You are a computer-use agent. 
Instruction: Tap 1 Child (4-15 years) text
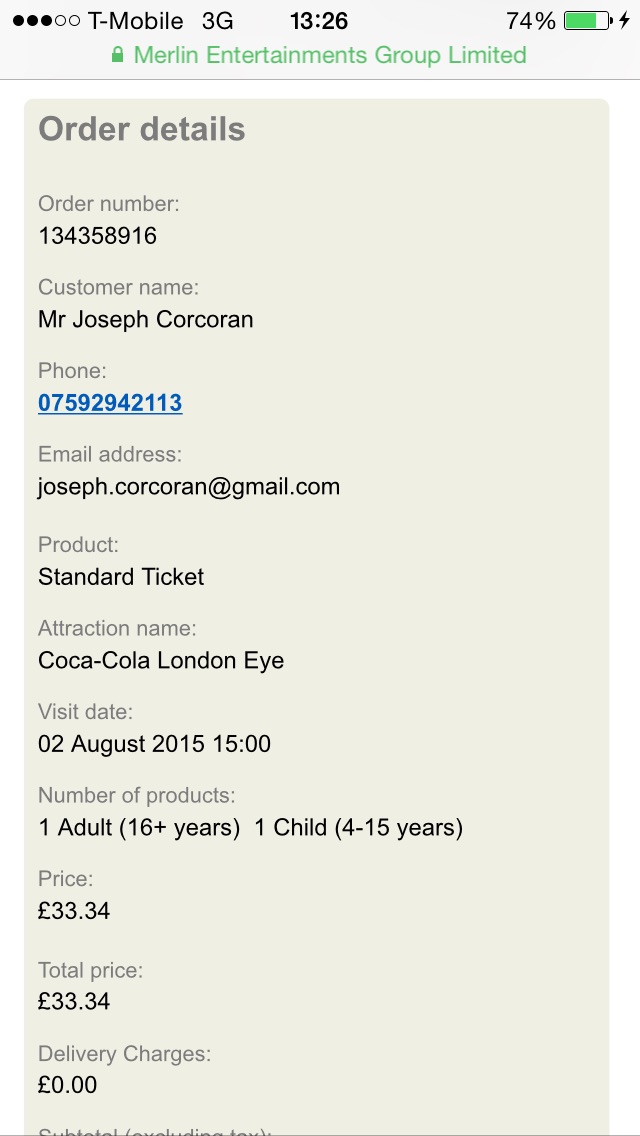pos(358,827)
